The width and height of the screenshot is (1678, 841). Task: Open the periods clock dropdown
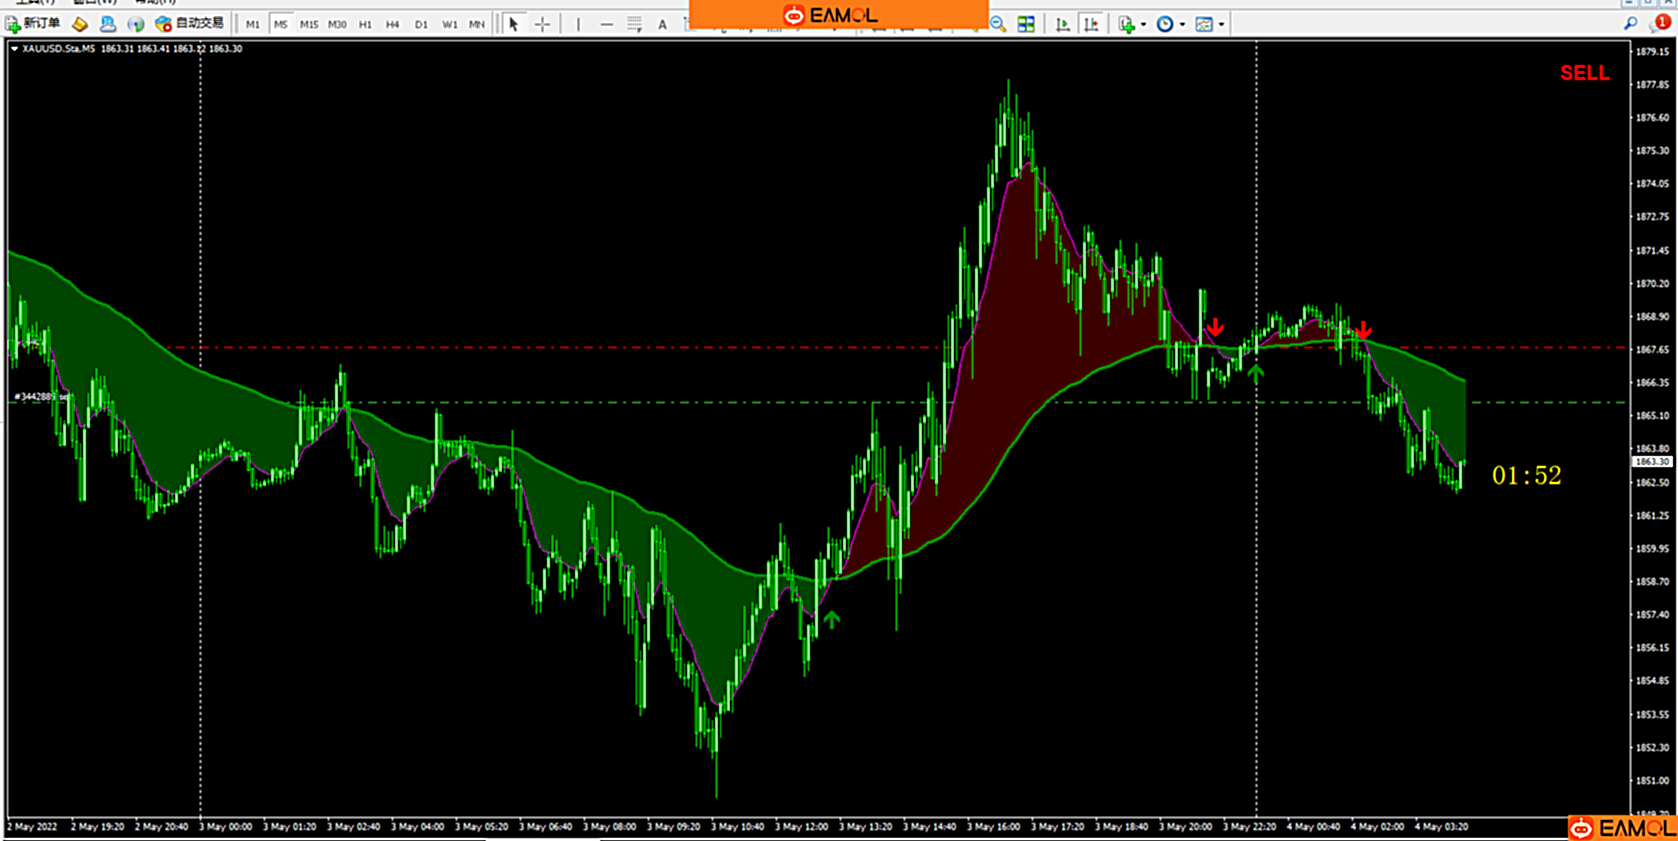1171,24
